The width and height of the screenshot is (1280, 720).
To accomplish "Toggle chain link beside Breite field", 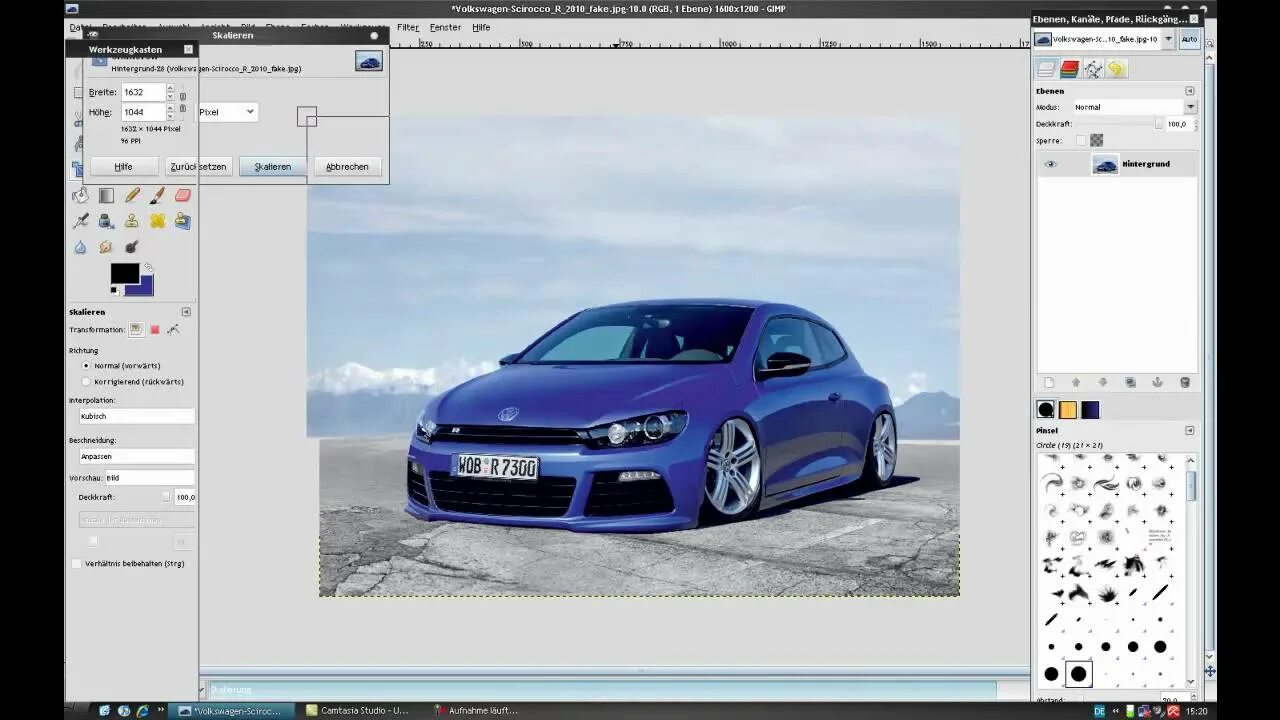I will point(183,102).
